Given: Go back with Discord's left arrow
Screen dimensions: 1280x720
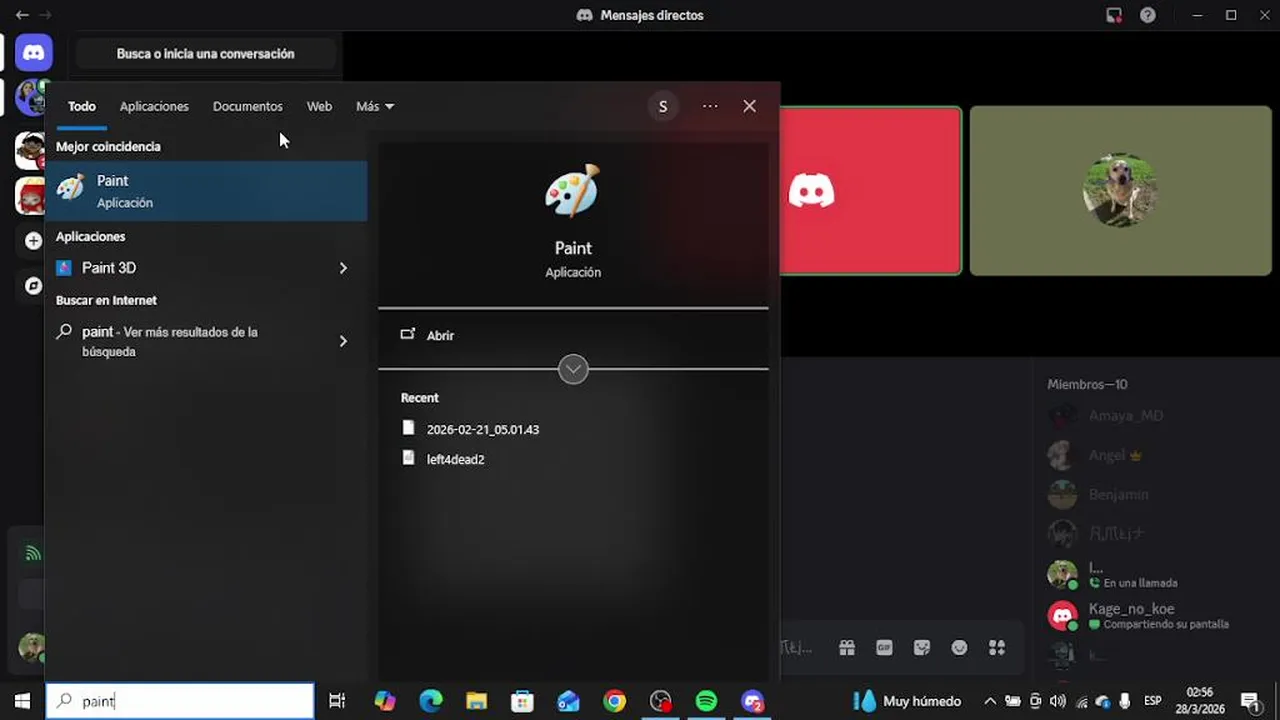Looking at the screenshot, I should click(21, 15).
